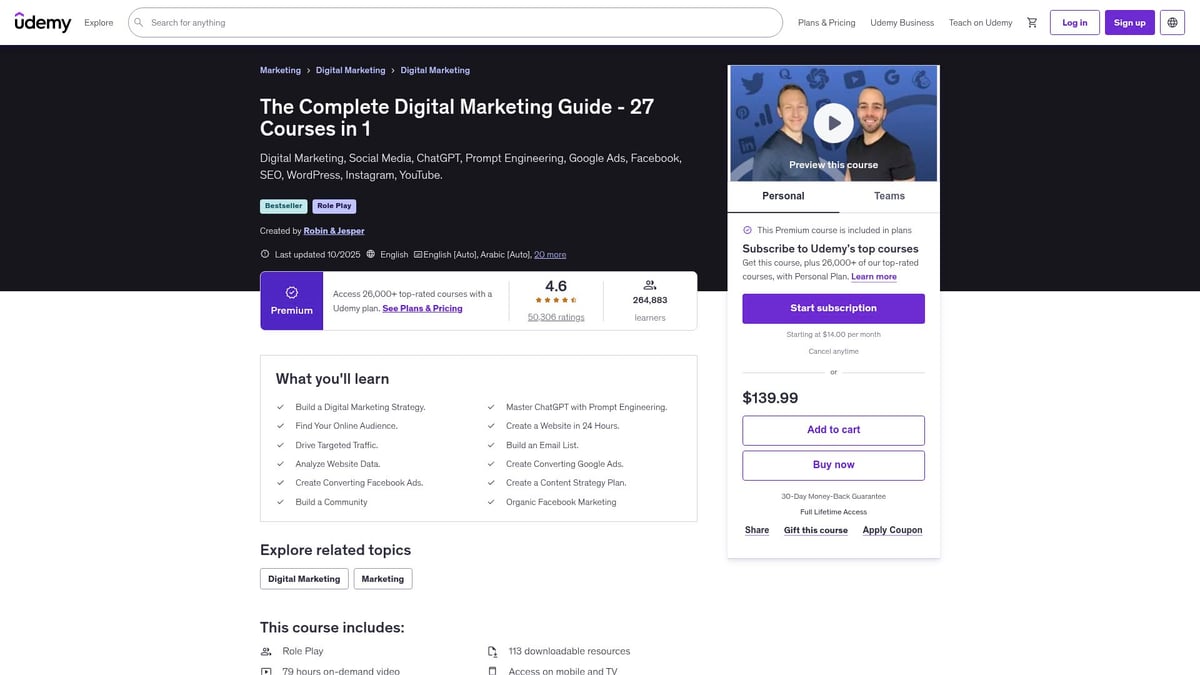Switch to the Teams tab
This screenshot has height=675, width=1200.
click(x=888, y=196)
